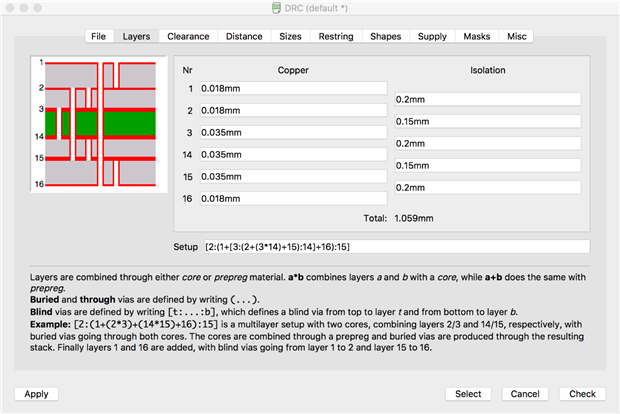Click the Apply button

coord(36,394)
